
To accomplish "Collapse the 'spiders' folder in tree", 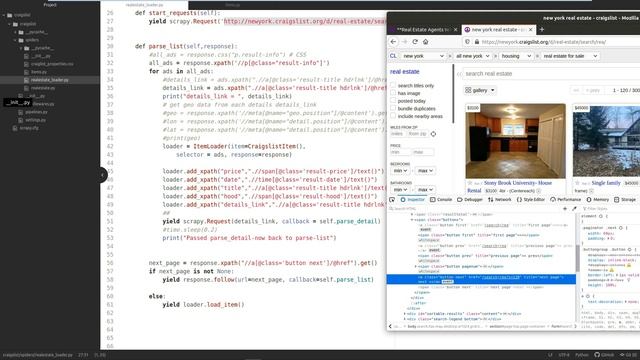I will click(x=16, y=40).
